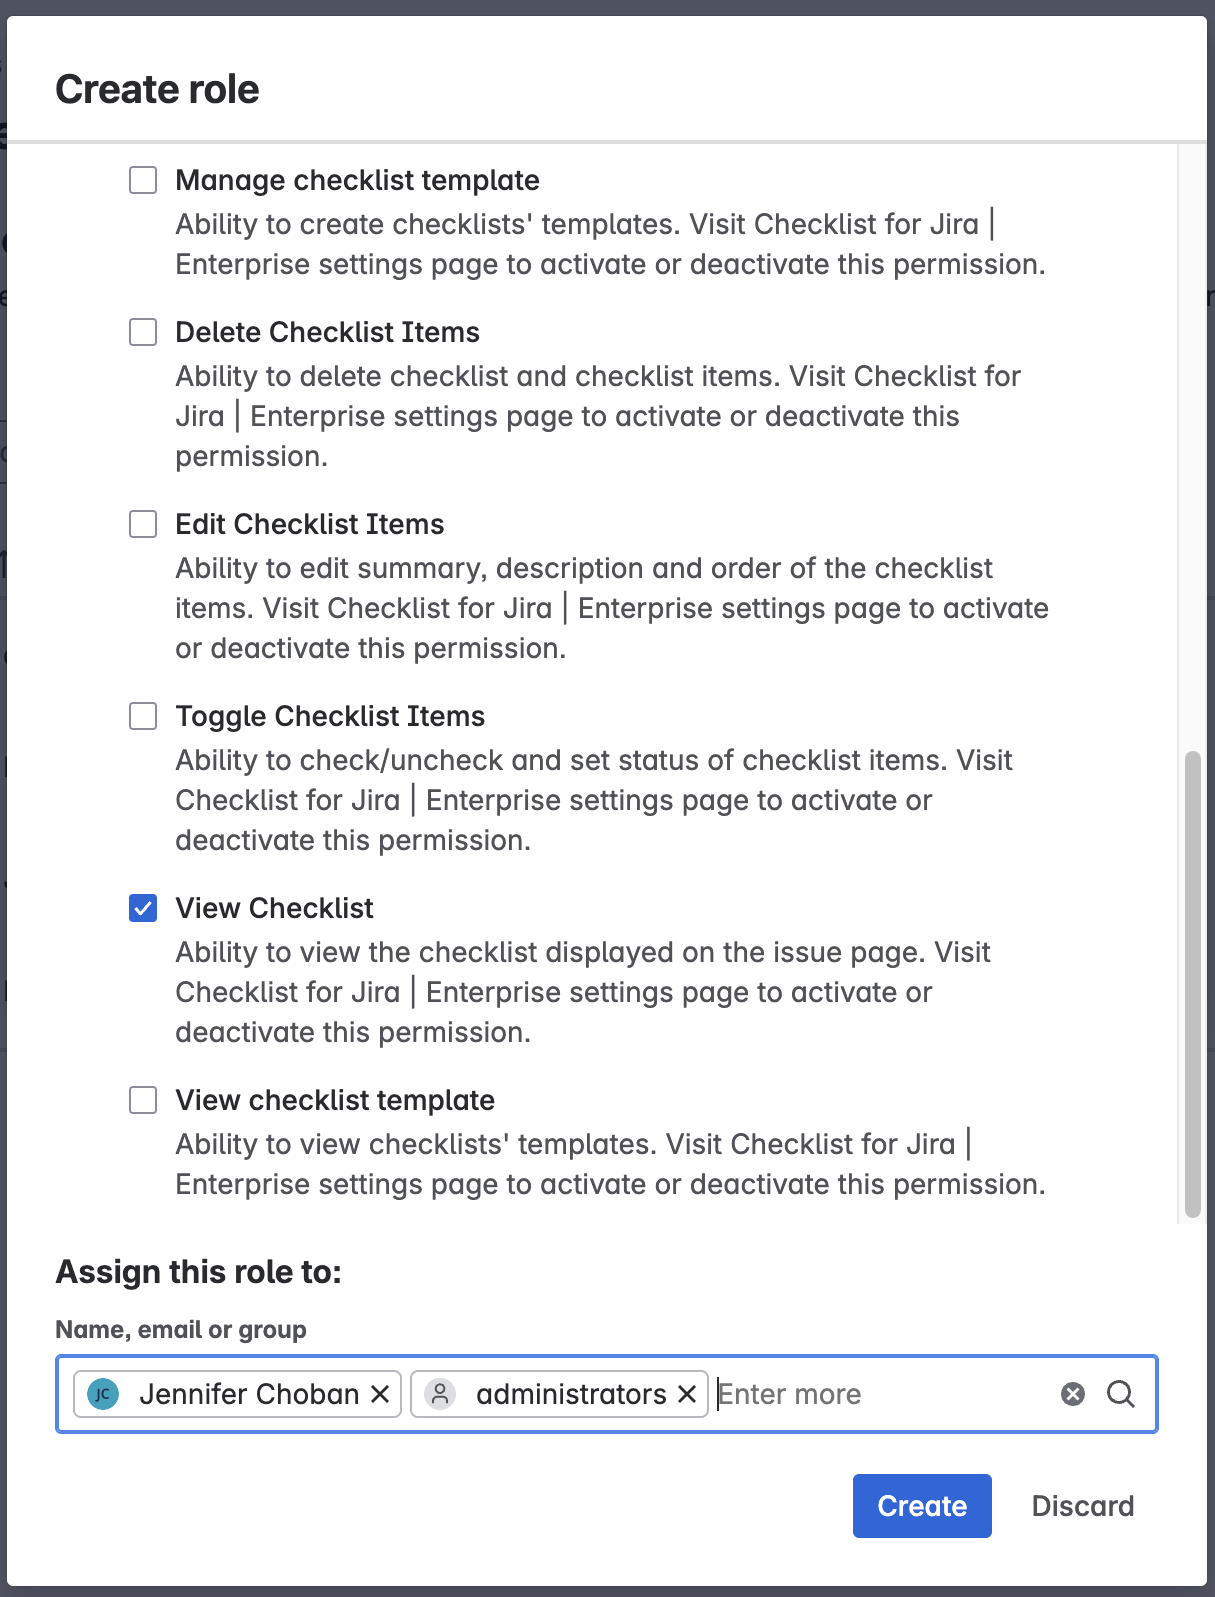
Task: Click the Create button
Action: coord(921,1505)
